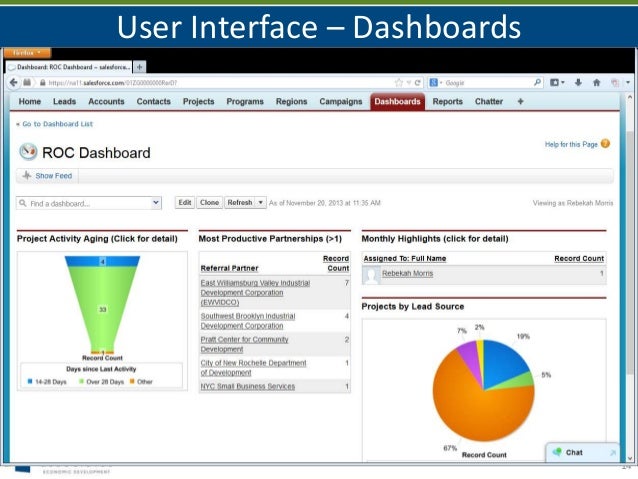This screenshot has width=638, height=479.
Task: Click the bookmark star icon in address bar
Action: tap(398, 83)
